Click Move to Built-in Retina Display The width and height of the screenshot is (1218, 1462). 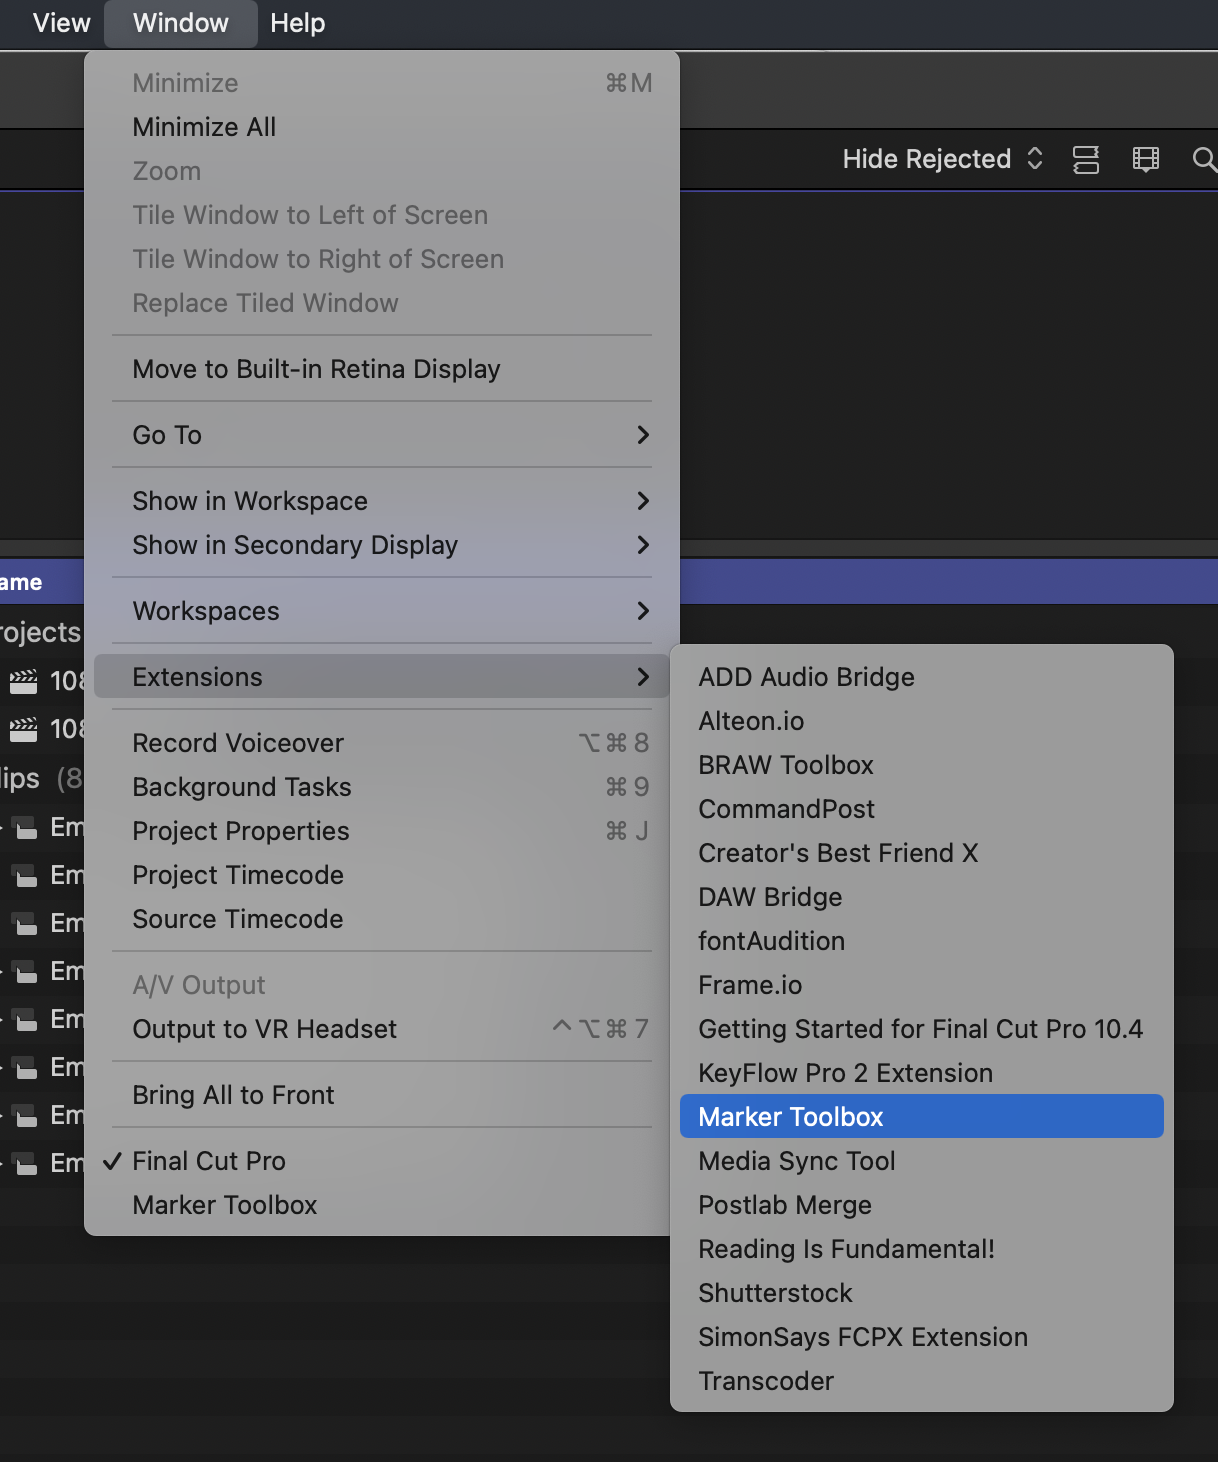click(316, 369)
